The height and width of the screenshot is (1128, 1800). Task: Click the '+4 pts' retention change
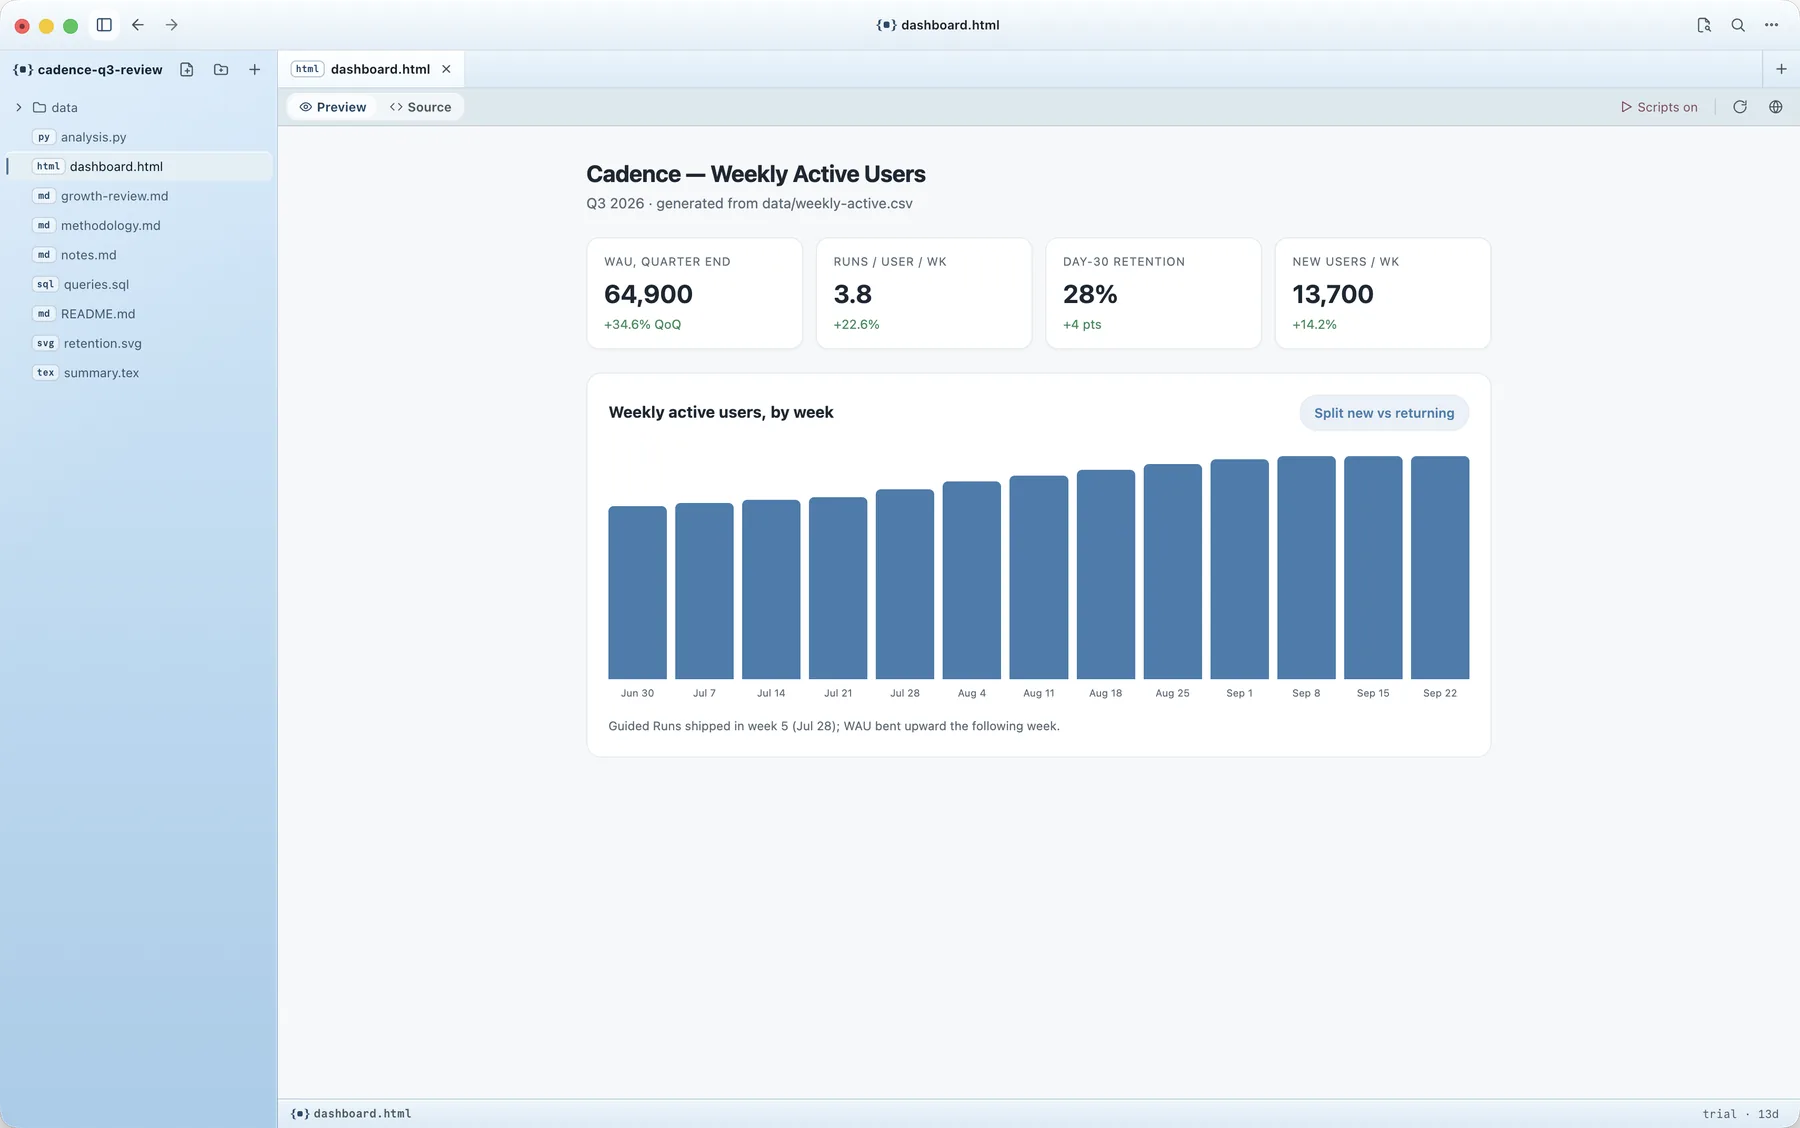click(x=1082, y=325)
